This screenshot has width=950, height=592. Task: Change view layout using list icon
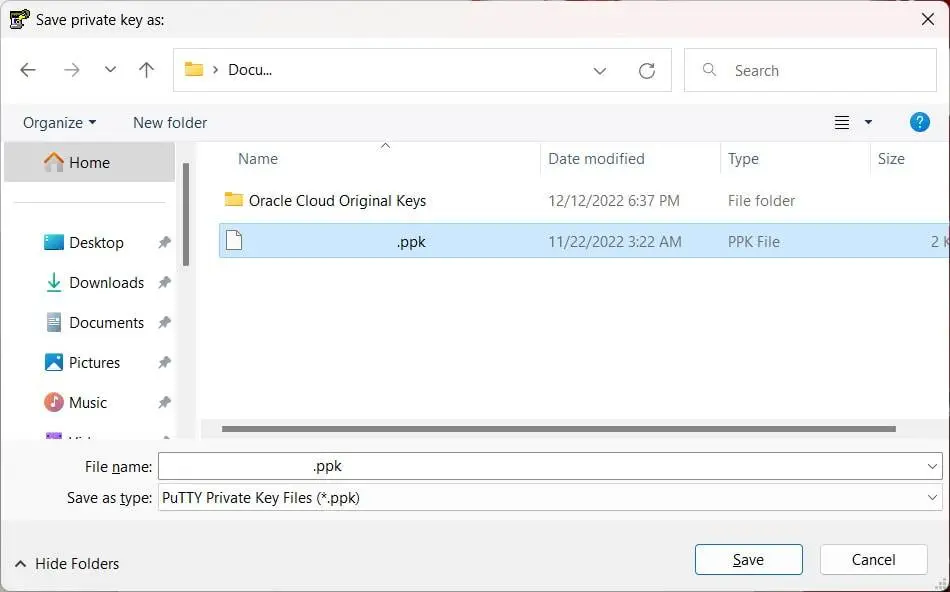tap(842, 122)
